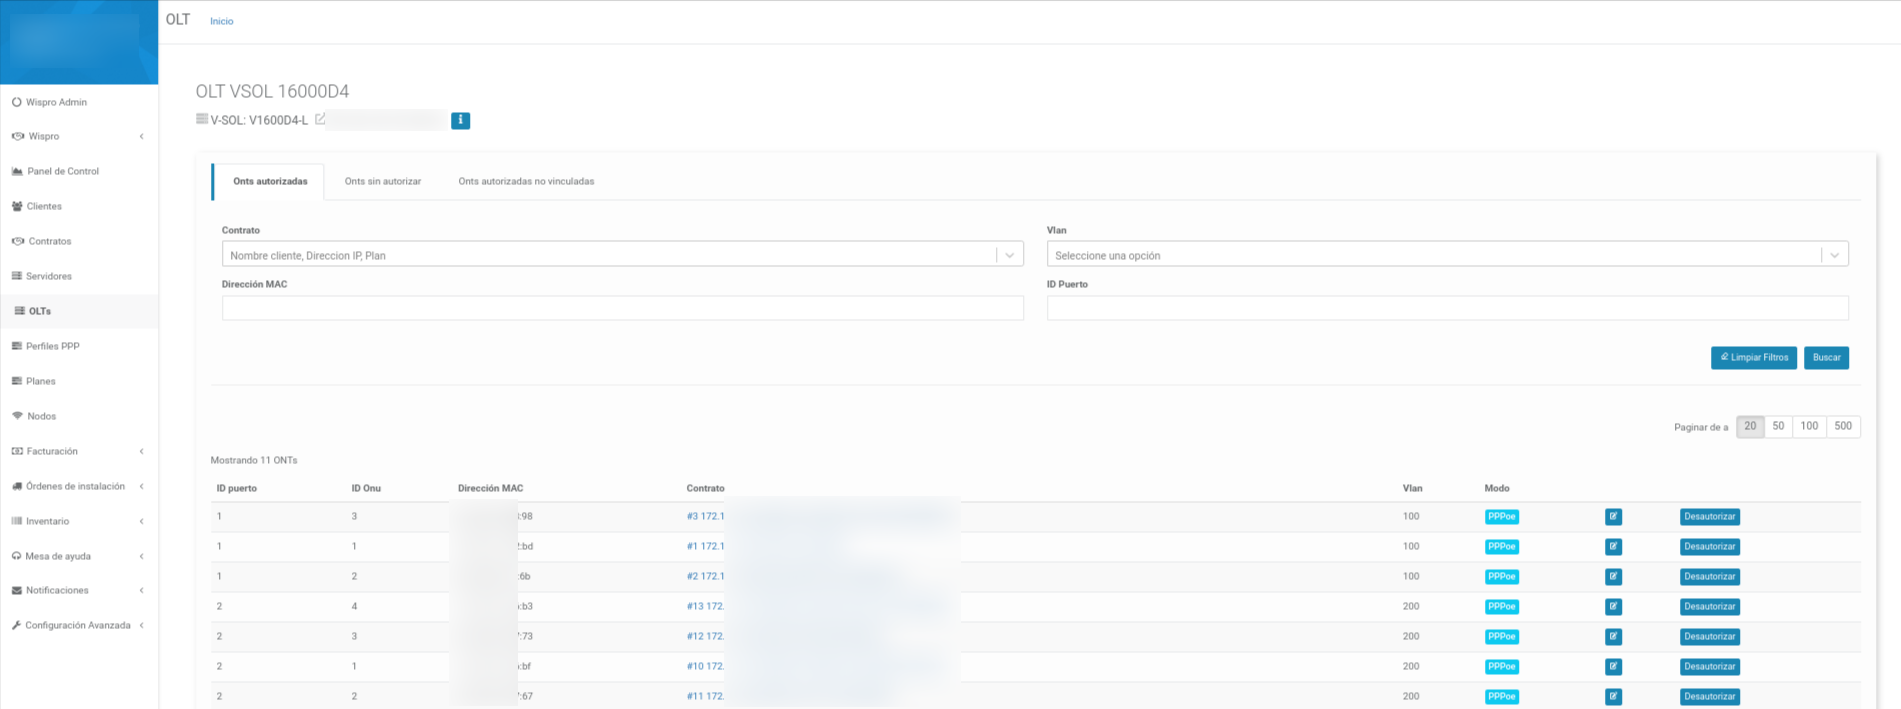The image size is (1901, 709).
Task: Click edit icon for contract #10 row
Action: 1613,667
